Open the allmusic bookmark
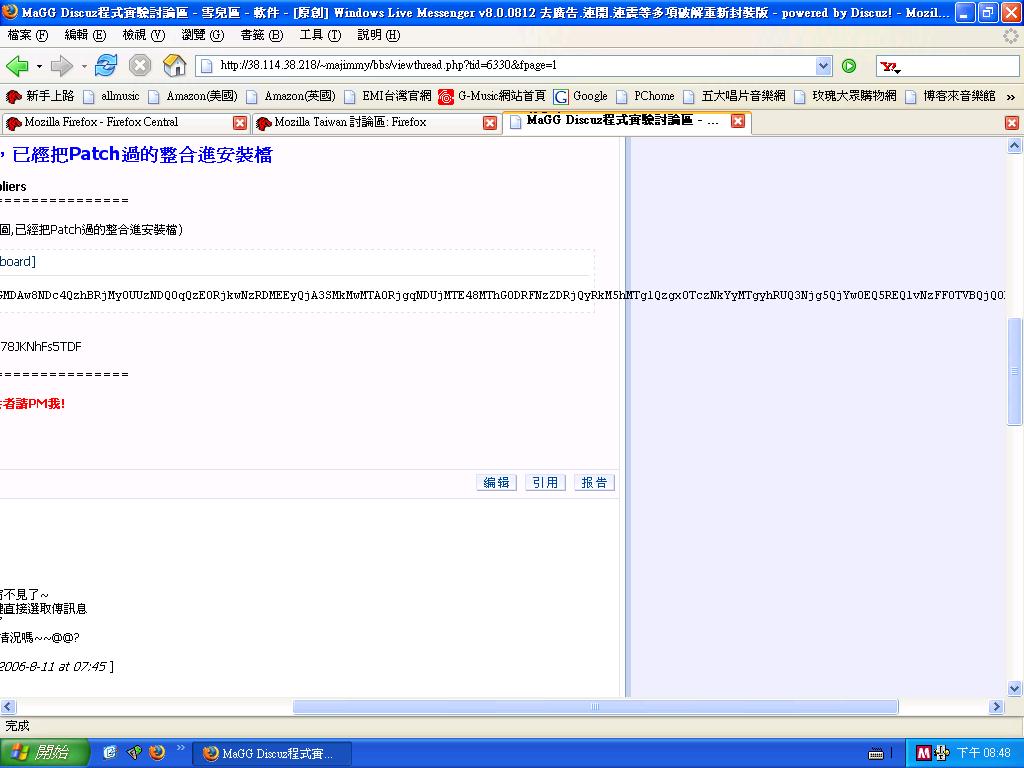 point(111,97)
